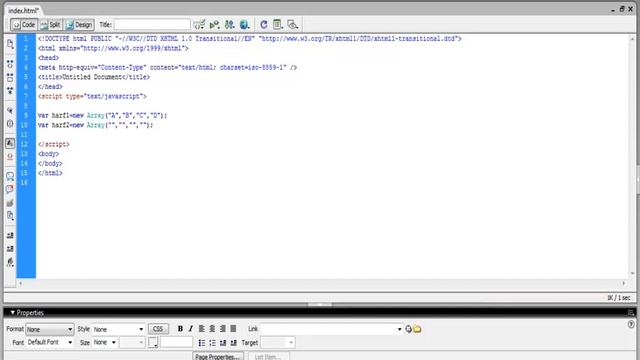This screenshot has width=640, height=360.
Task: Click the Preview in browser globe icon
Action: click(x=244, y=24)
